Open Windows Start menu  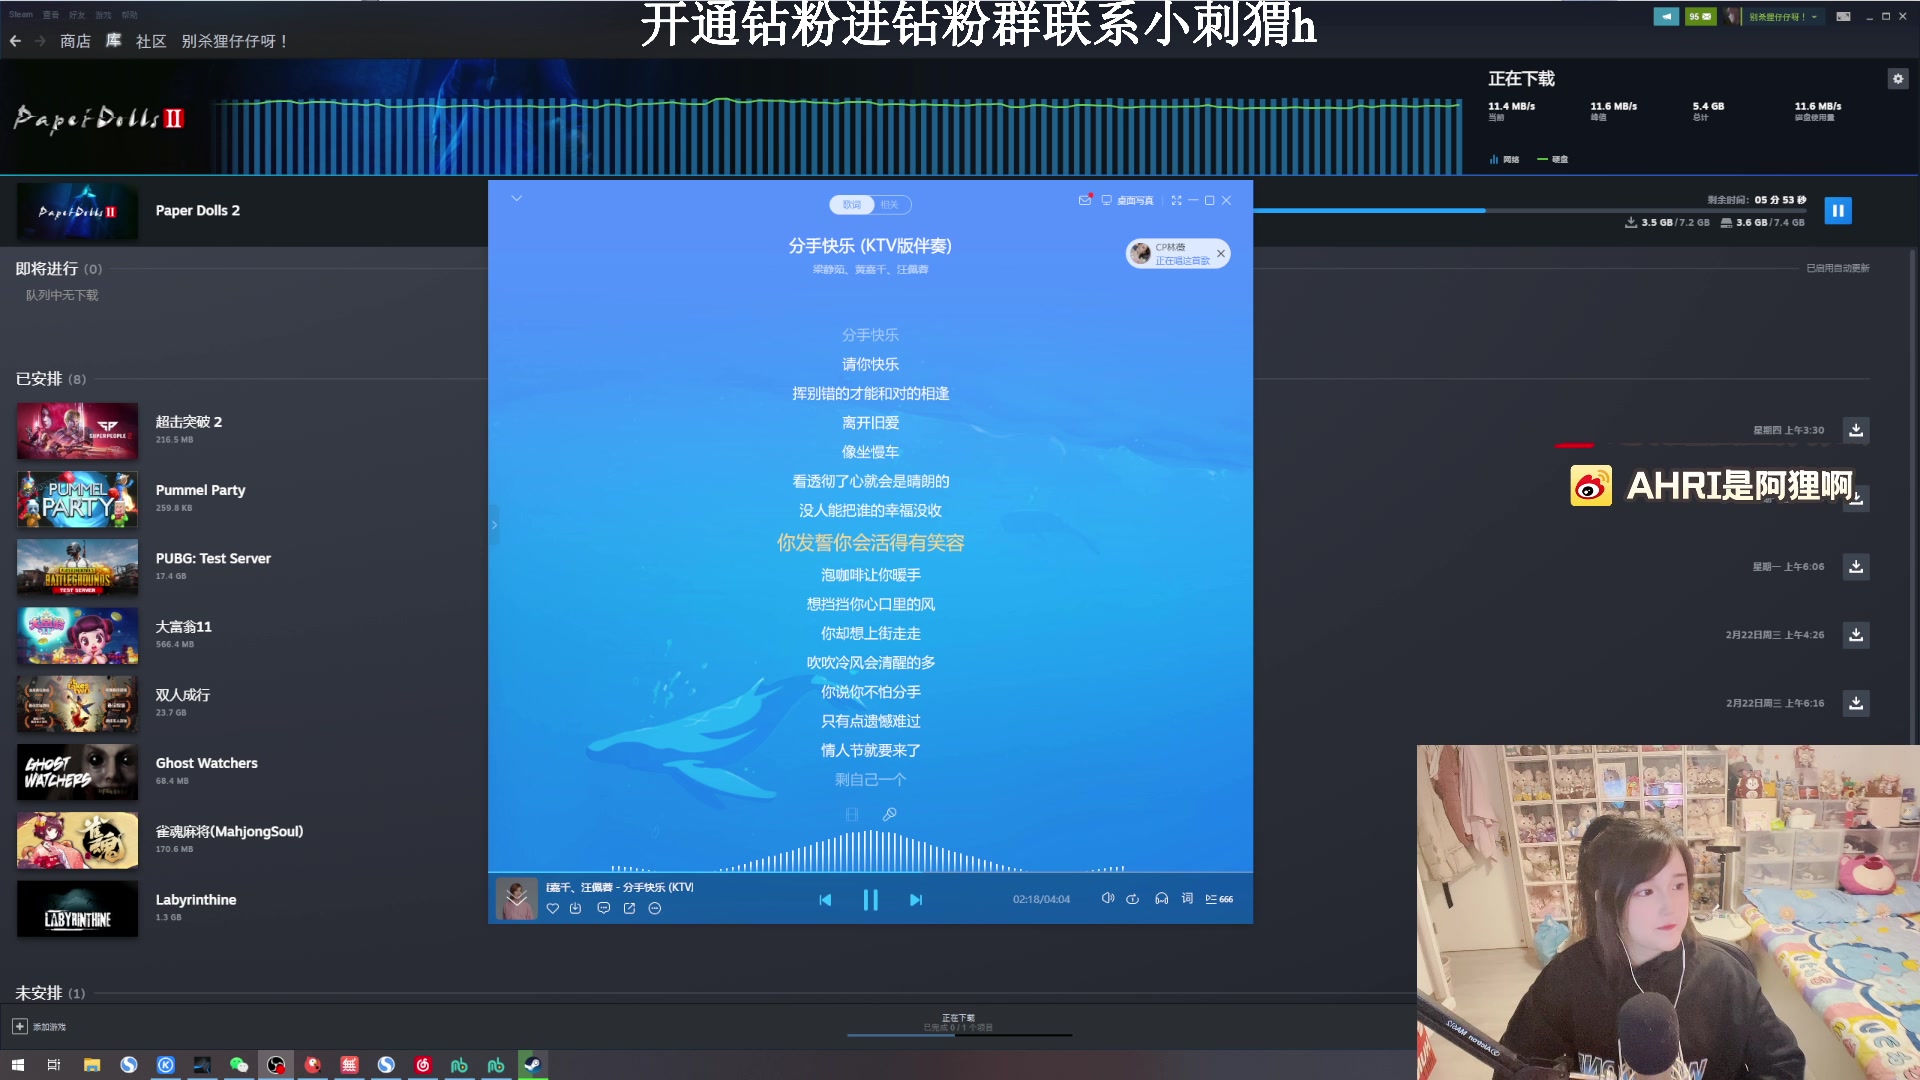click(x=17, y=1065)
